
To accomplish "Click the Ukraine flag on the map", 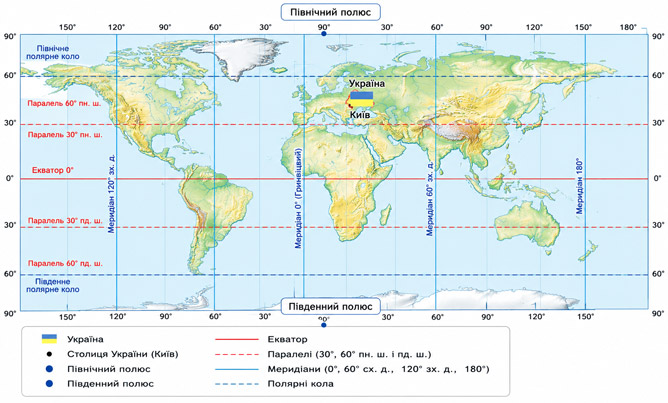I will click(361, 99).
